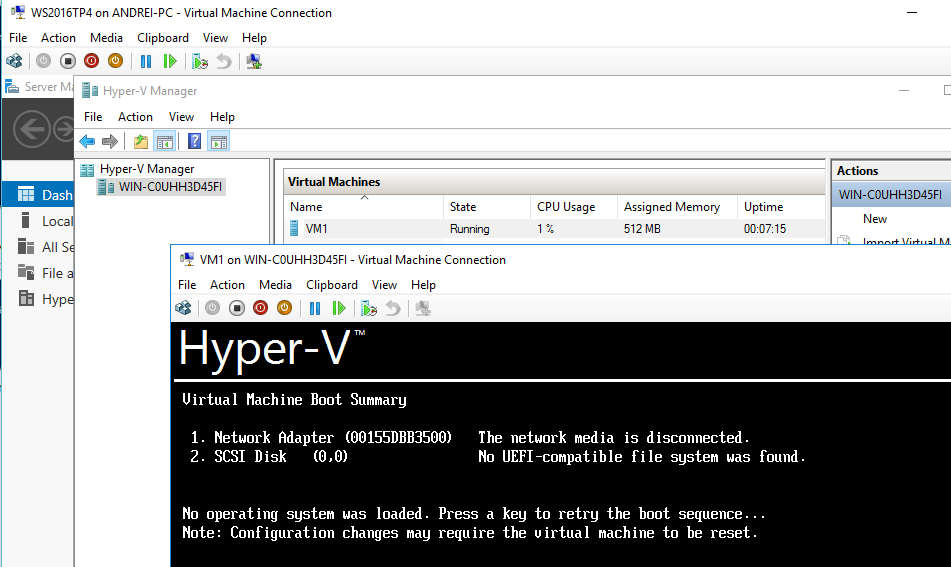Click blue Help icon in Hyper-V Manager toolbar
Screen dimensions: 951x567
tap(194, 141)
